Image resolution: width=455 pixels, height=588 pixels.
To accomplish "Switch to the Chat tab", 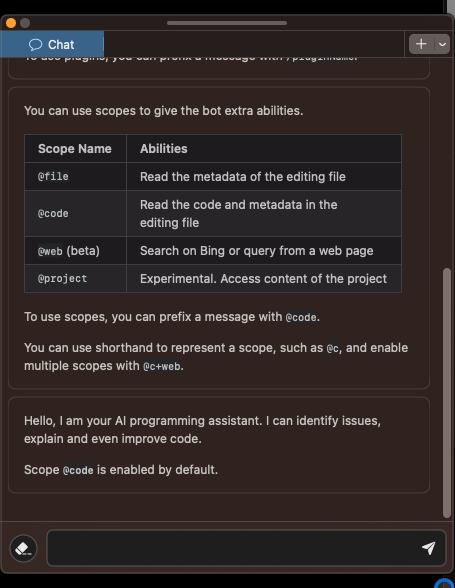I will (x=52, y=44).
